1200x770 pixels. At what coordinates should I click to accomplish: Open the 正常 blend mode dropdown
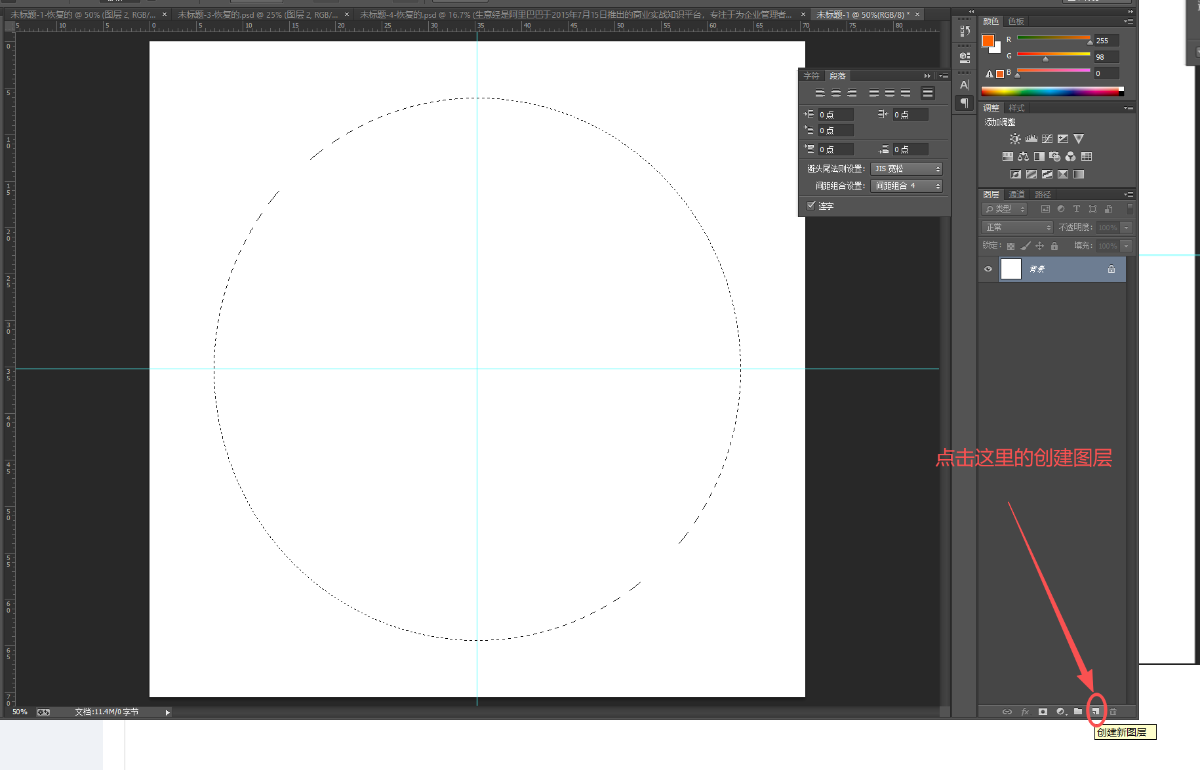tap(1018, 227)
